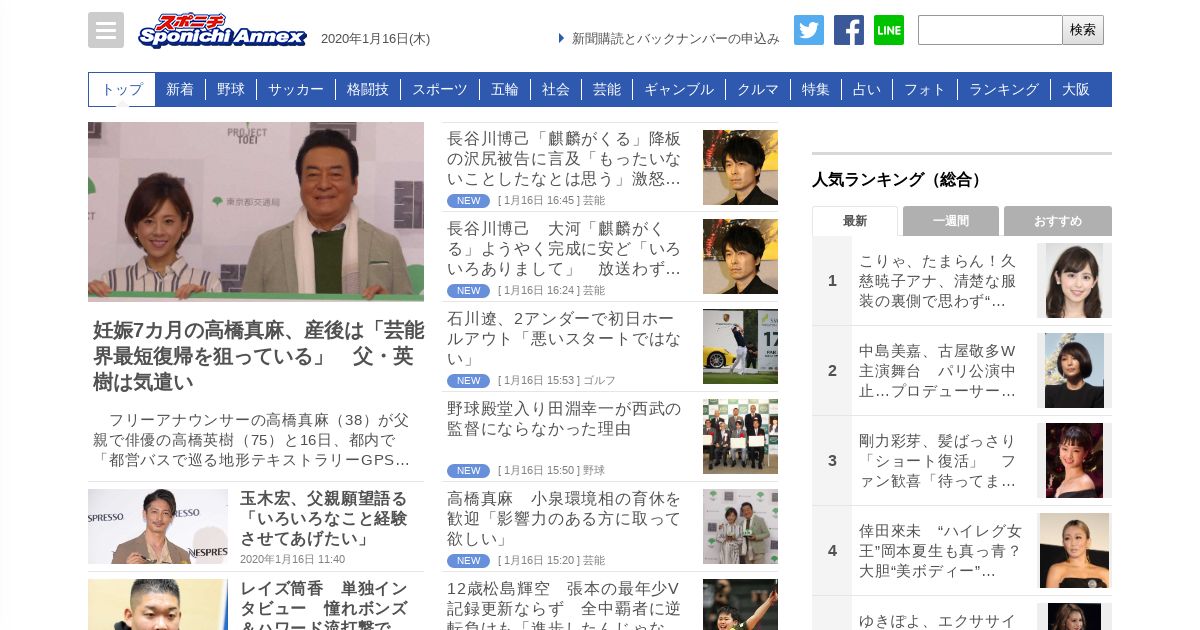Select the 新着 navigation tab
Image resolution: width=1200 pixels, height=630 pixels.
click(x=180, y=89)
